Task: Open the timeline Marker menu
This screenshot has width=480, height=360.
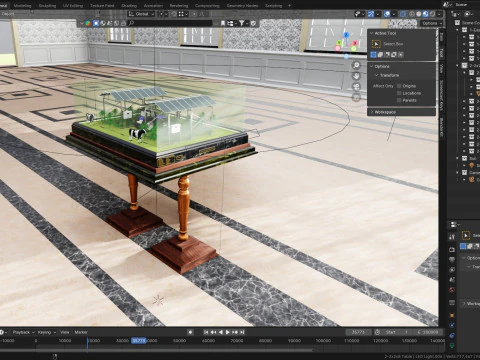Action: click(x=81, y=332)
